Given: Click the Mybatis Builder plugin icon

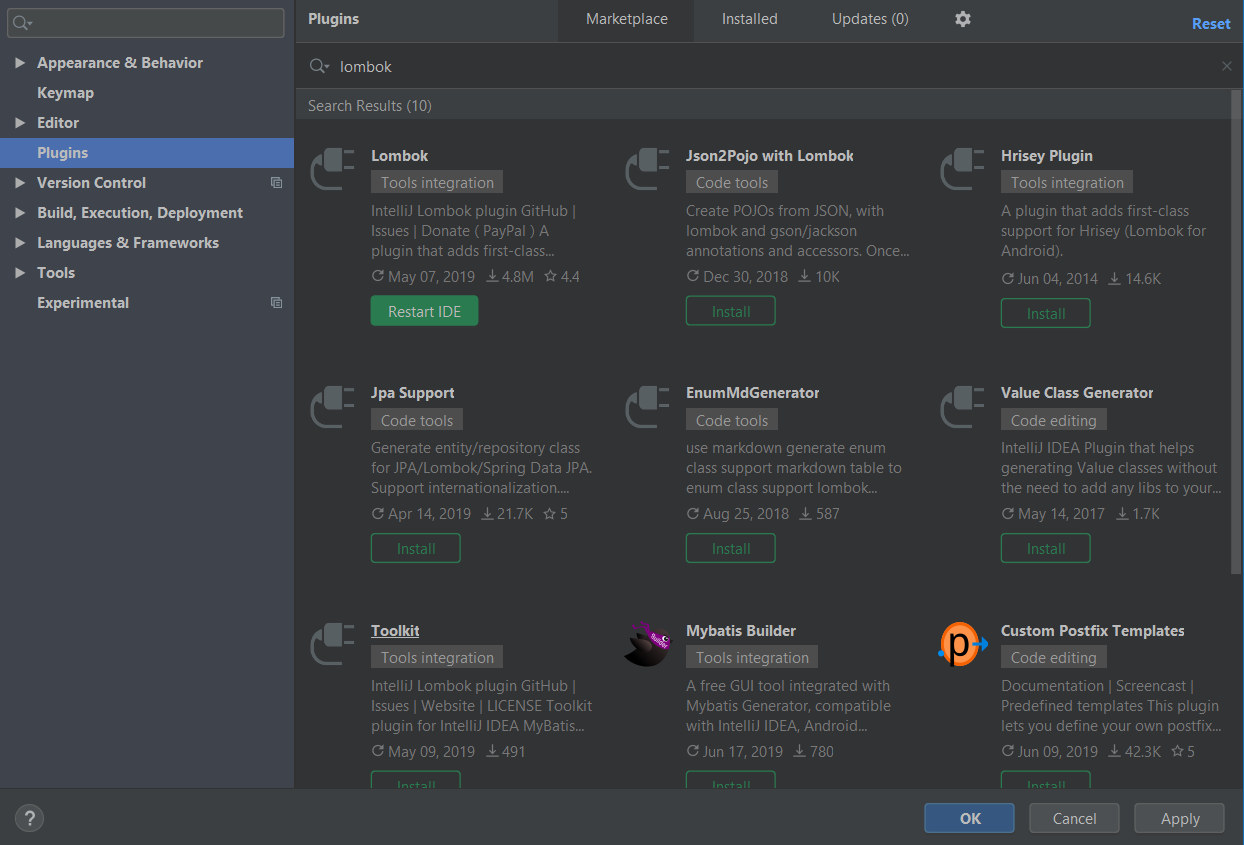Looking at the screenshot, I should coord(647,644).
